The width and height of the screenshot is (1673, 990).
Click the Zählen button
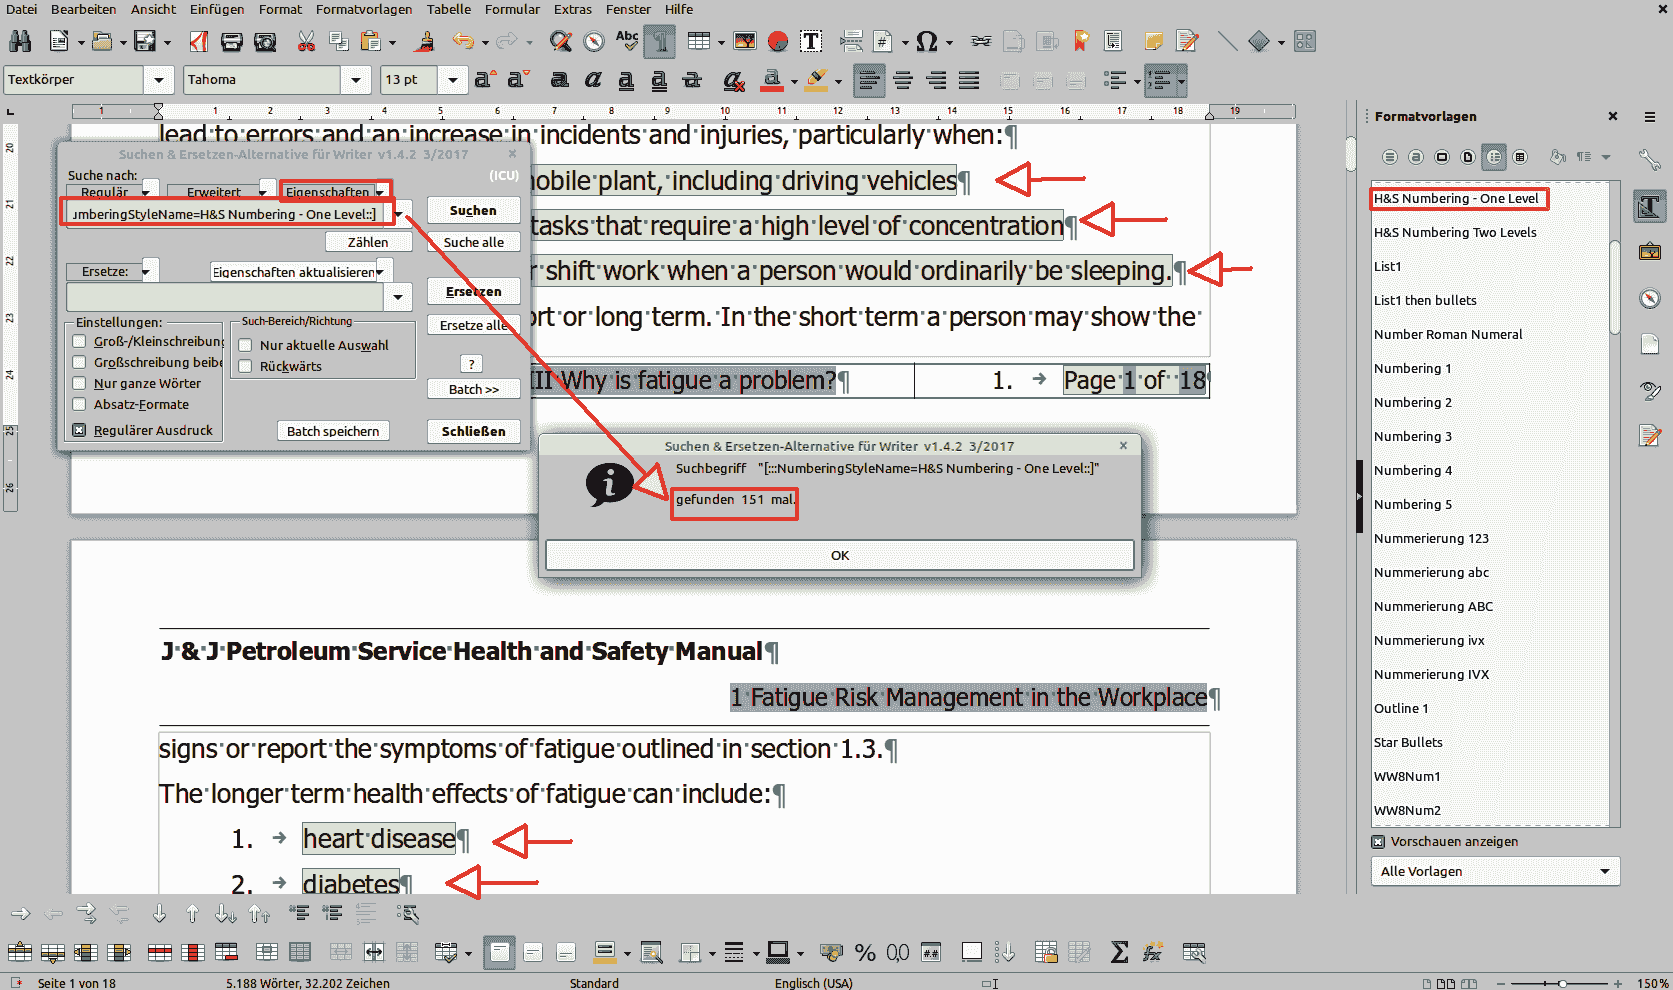(x=368, y=242)
